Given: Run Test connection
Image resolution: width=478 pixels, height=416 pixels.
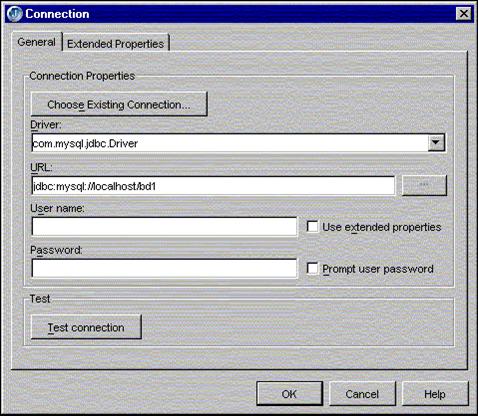Looking at the screenshot, I should tap(86, 327).
